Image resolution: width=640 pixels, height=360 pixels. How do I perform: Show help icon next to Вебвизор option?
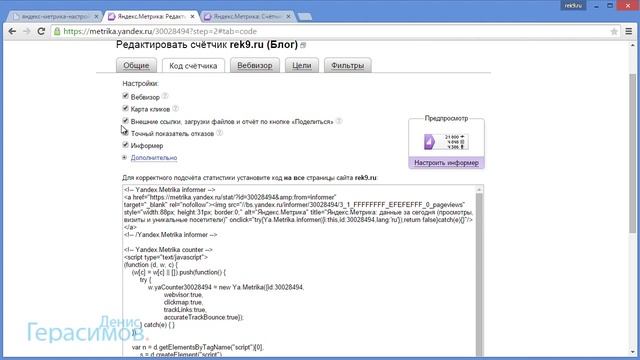tap(165, 96)
